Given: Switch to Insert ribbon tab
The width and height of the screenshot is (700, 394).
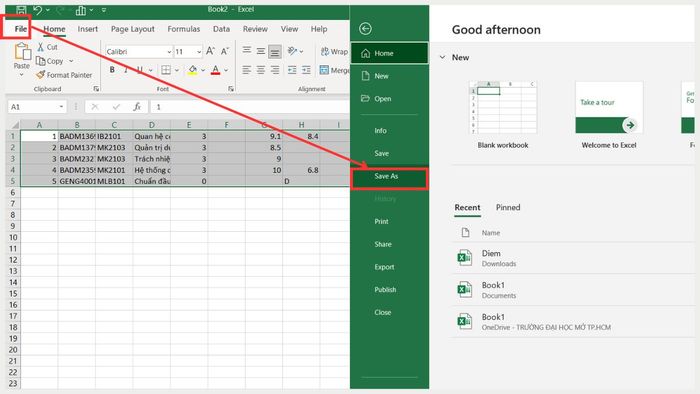Looking at the screenshot, I should tap(88, 29).
